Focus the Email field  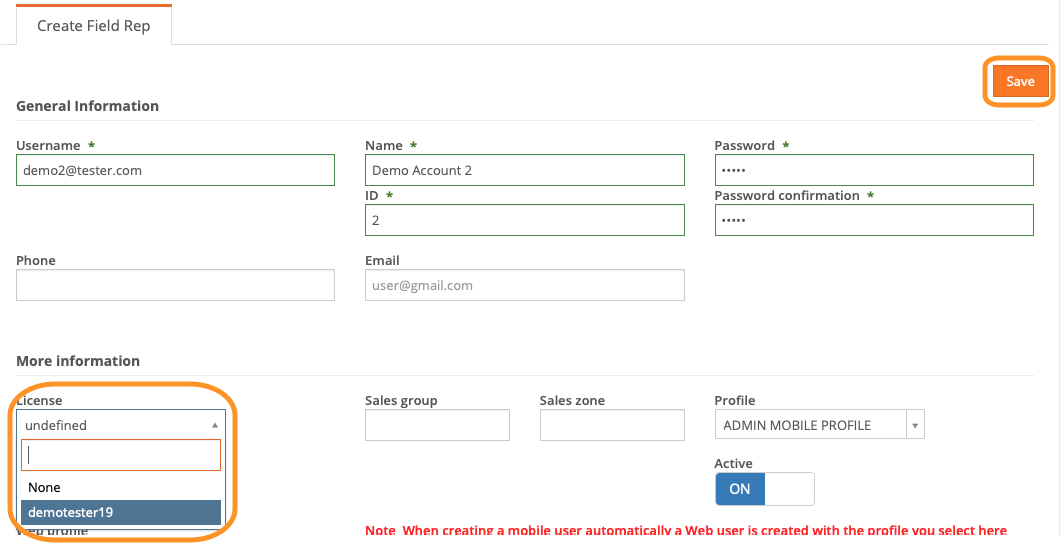click(524, 285)
